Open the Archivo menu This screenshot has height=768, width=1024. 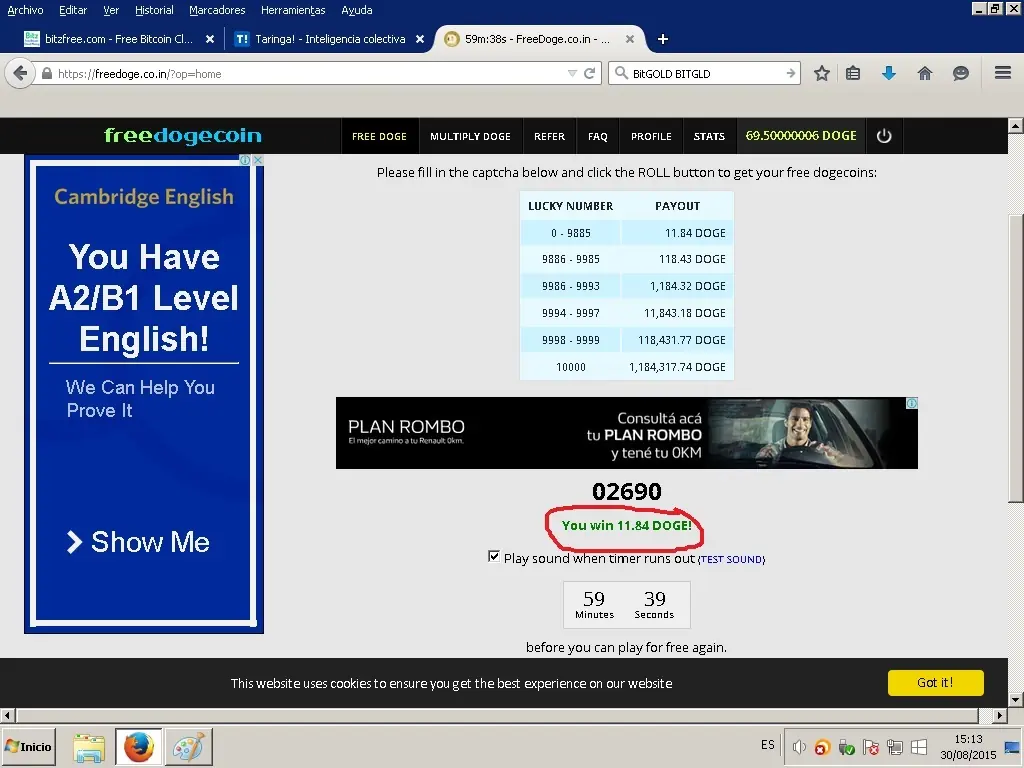coord(25,10)
